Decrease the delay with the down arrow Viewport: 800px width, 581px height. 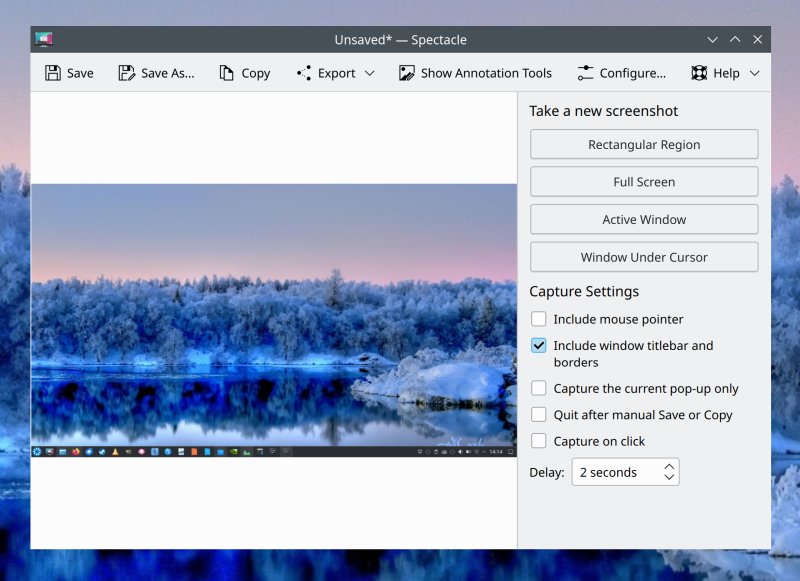[669, 477]
